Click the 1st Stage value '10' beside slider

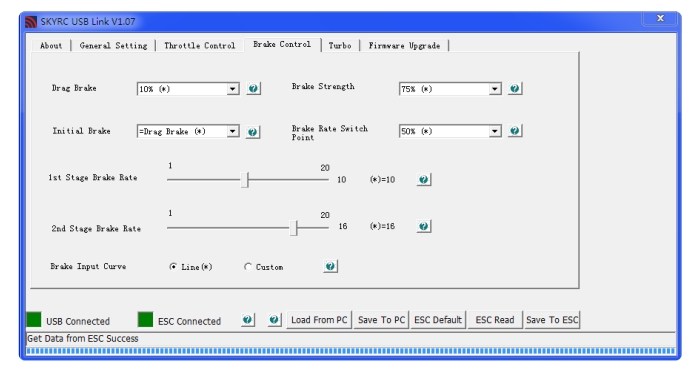click(341, 180)
